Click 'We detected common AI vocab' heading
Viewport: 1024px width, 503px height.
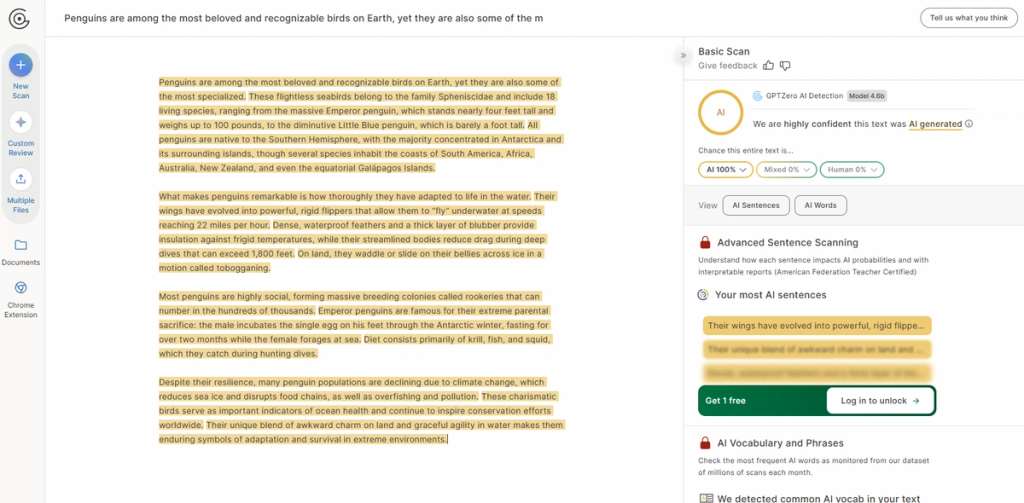818,498
